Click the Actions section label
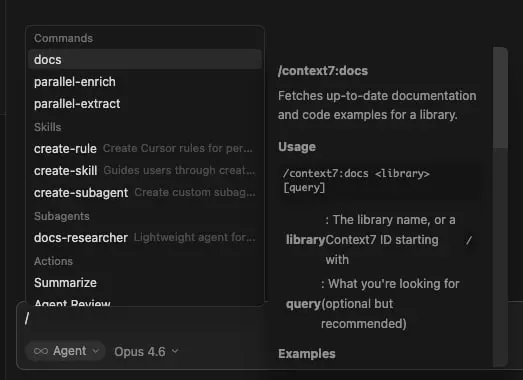Image resolution: width=523 pixels, height=380 pixels. (53, 261)
